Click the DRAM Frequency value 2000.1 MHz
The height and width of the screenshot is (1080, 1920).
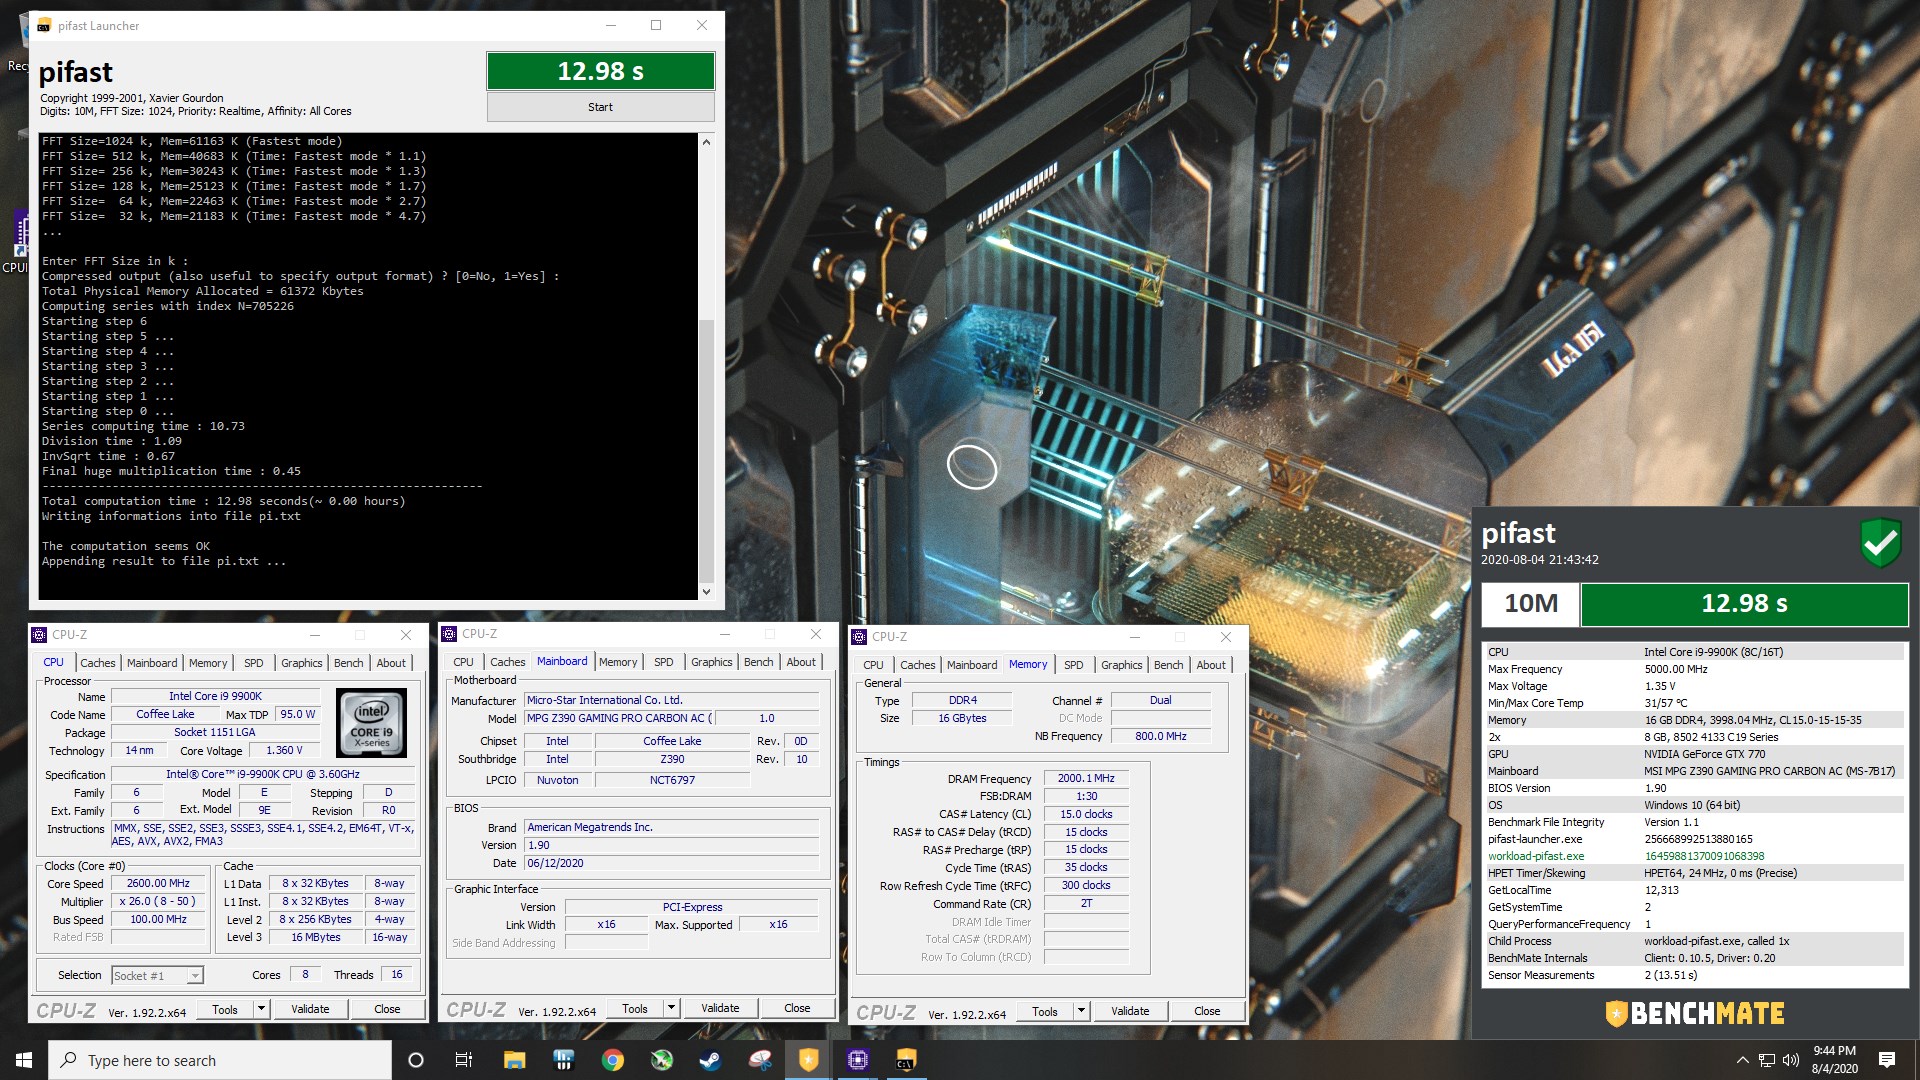coord(1086,778)
